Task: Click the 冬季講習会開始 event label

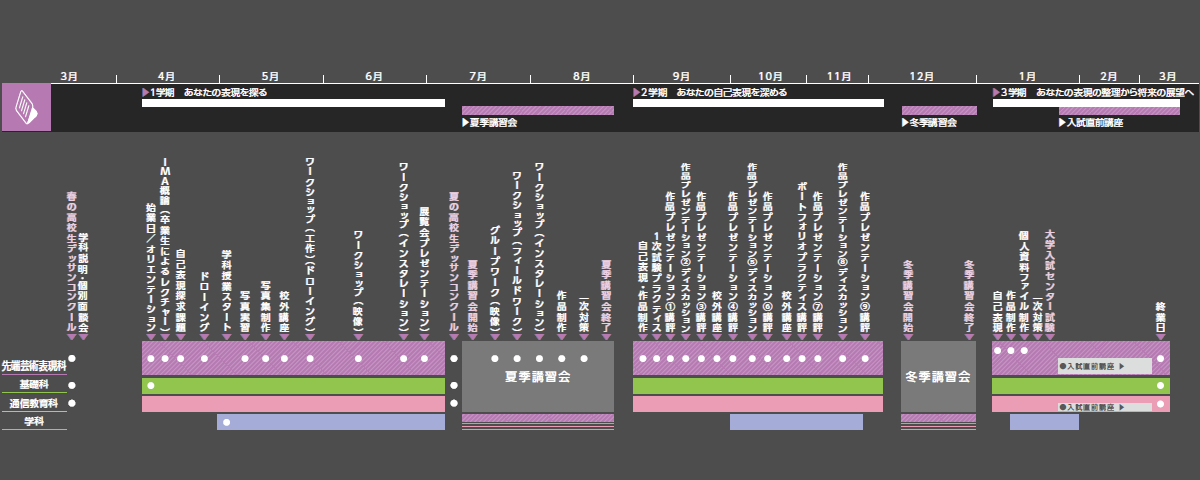Action: (908, 297)
